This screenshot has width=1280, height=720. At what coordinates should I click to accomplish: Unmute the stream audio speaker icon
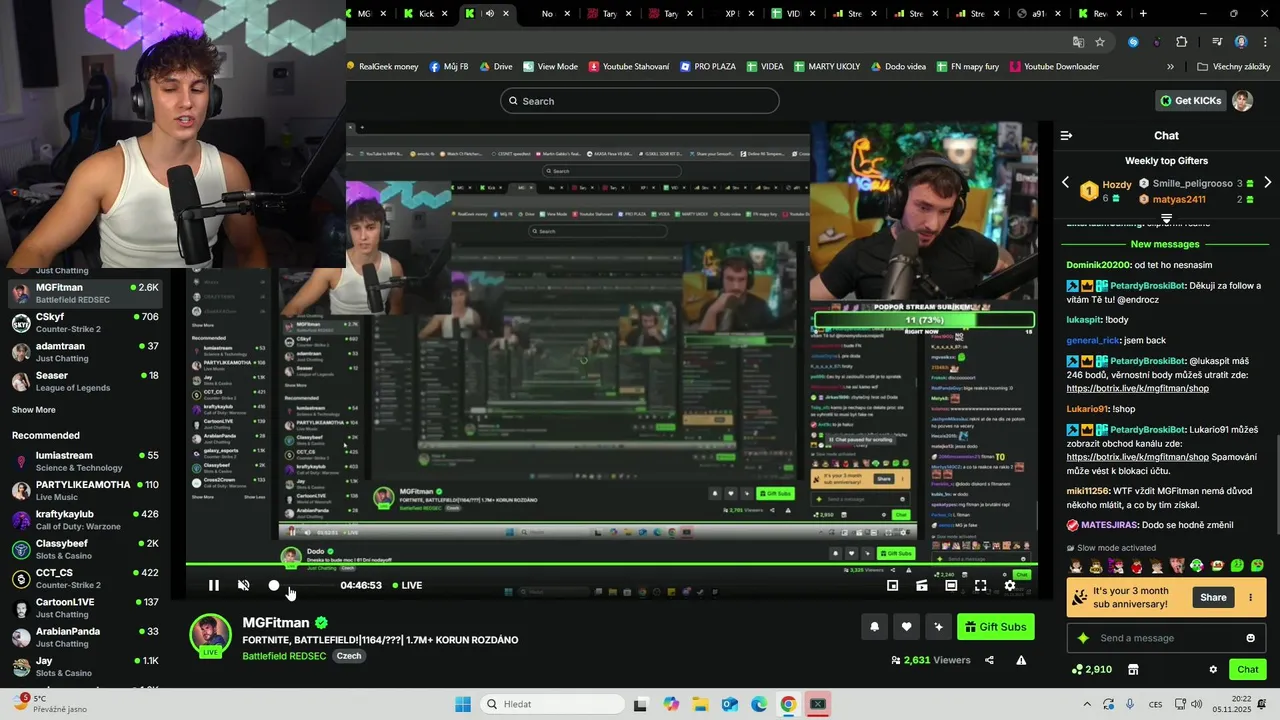coord(243,585)
